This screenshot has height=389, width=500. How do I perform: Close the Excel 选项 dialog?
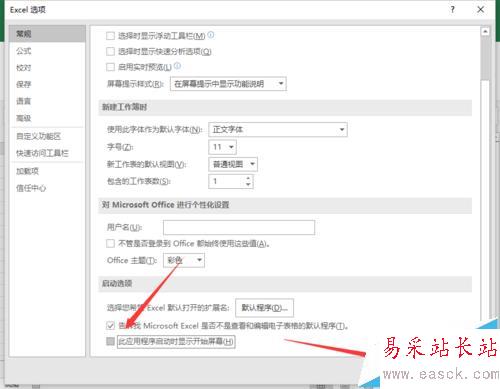coord(481,10)
